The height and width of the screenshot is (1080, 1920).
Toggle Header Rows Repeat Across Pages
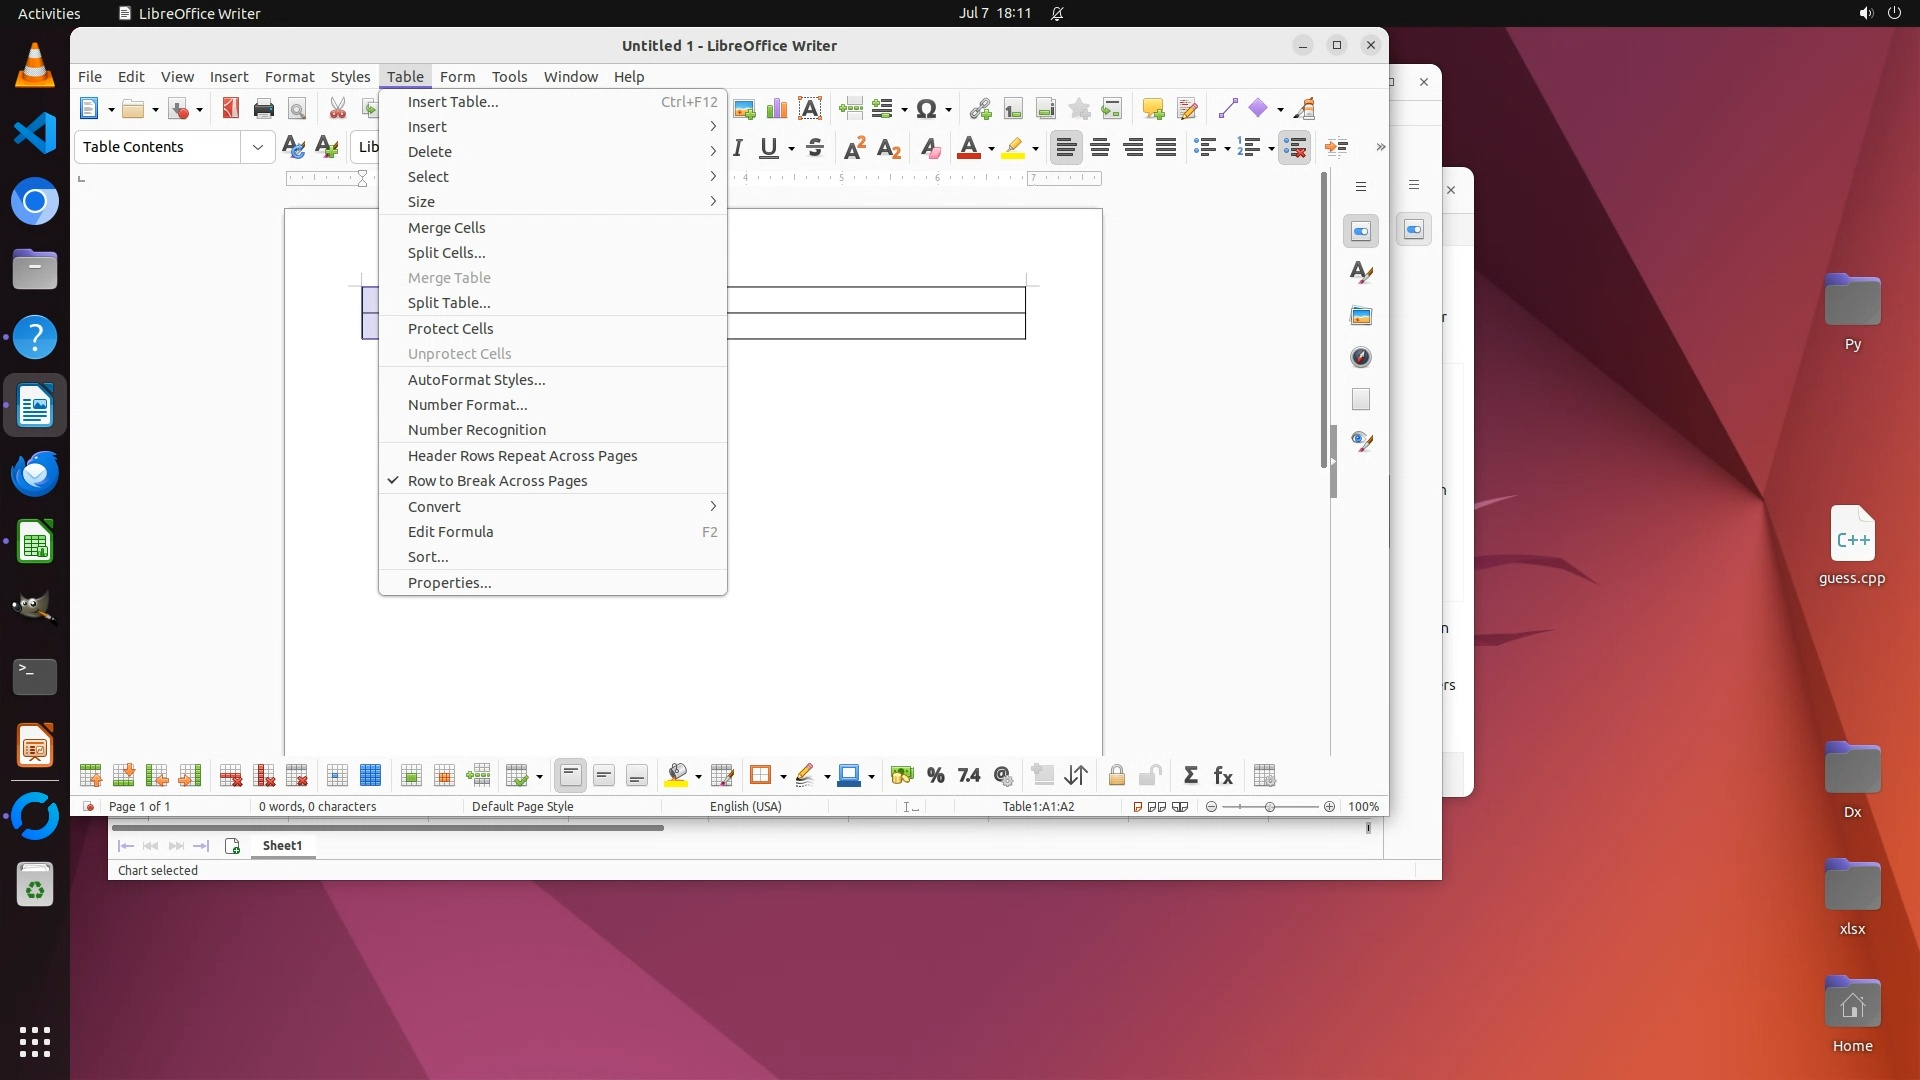pyautogui.click(x=522, y=456)
